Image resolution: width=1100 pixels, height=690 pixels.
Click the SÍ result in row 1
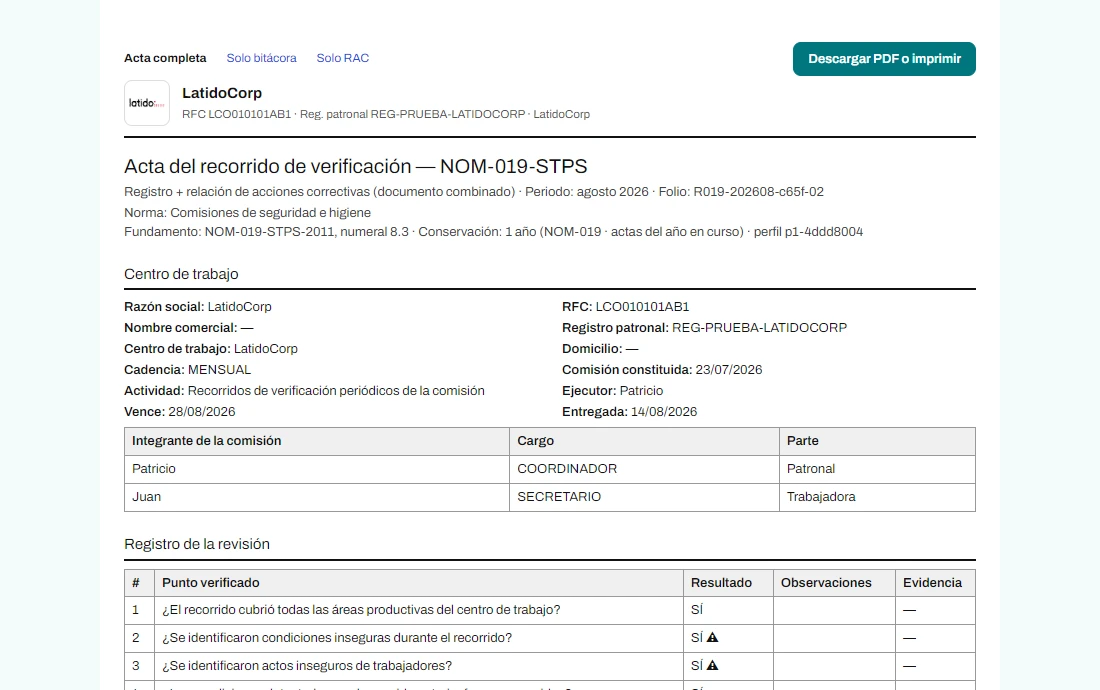click(x=697, y=610)
